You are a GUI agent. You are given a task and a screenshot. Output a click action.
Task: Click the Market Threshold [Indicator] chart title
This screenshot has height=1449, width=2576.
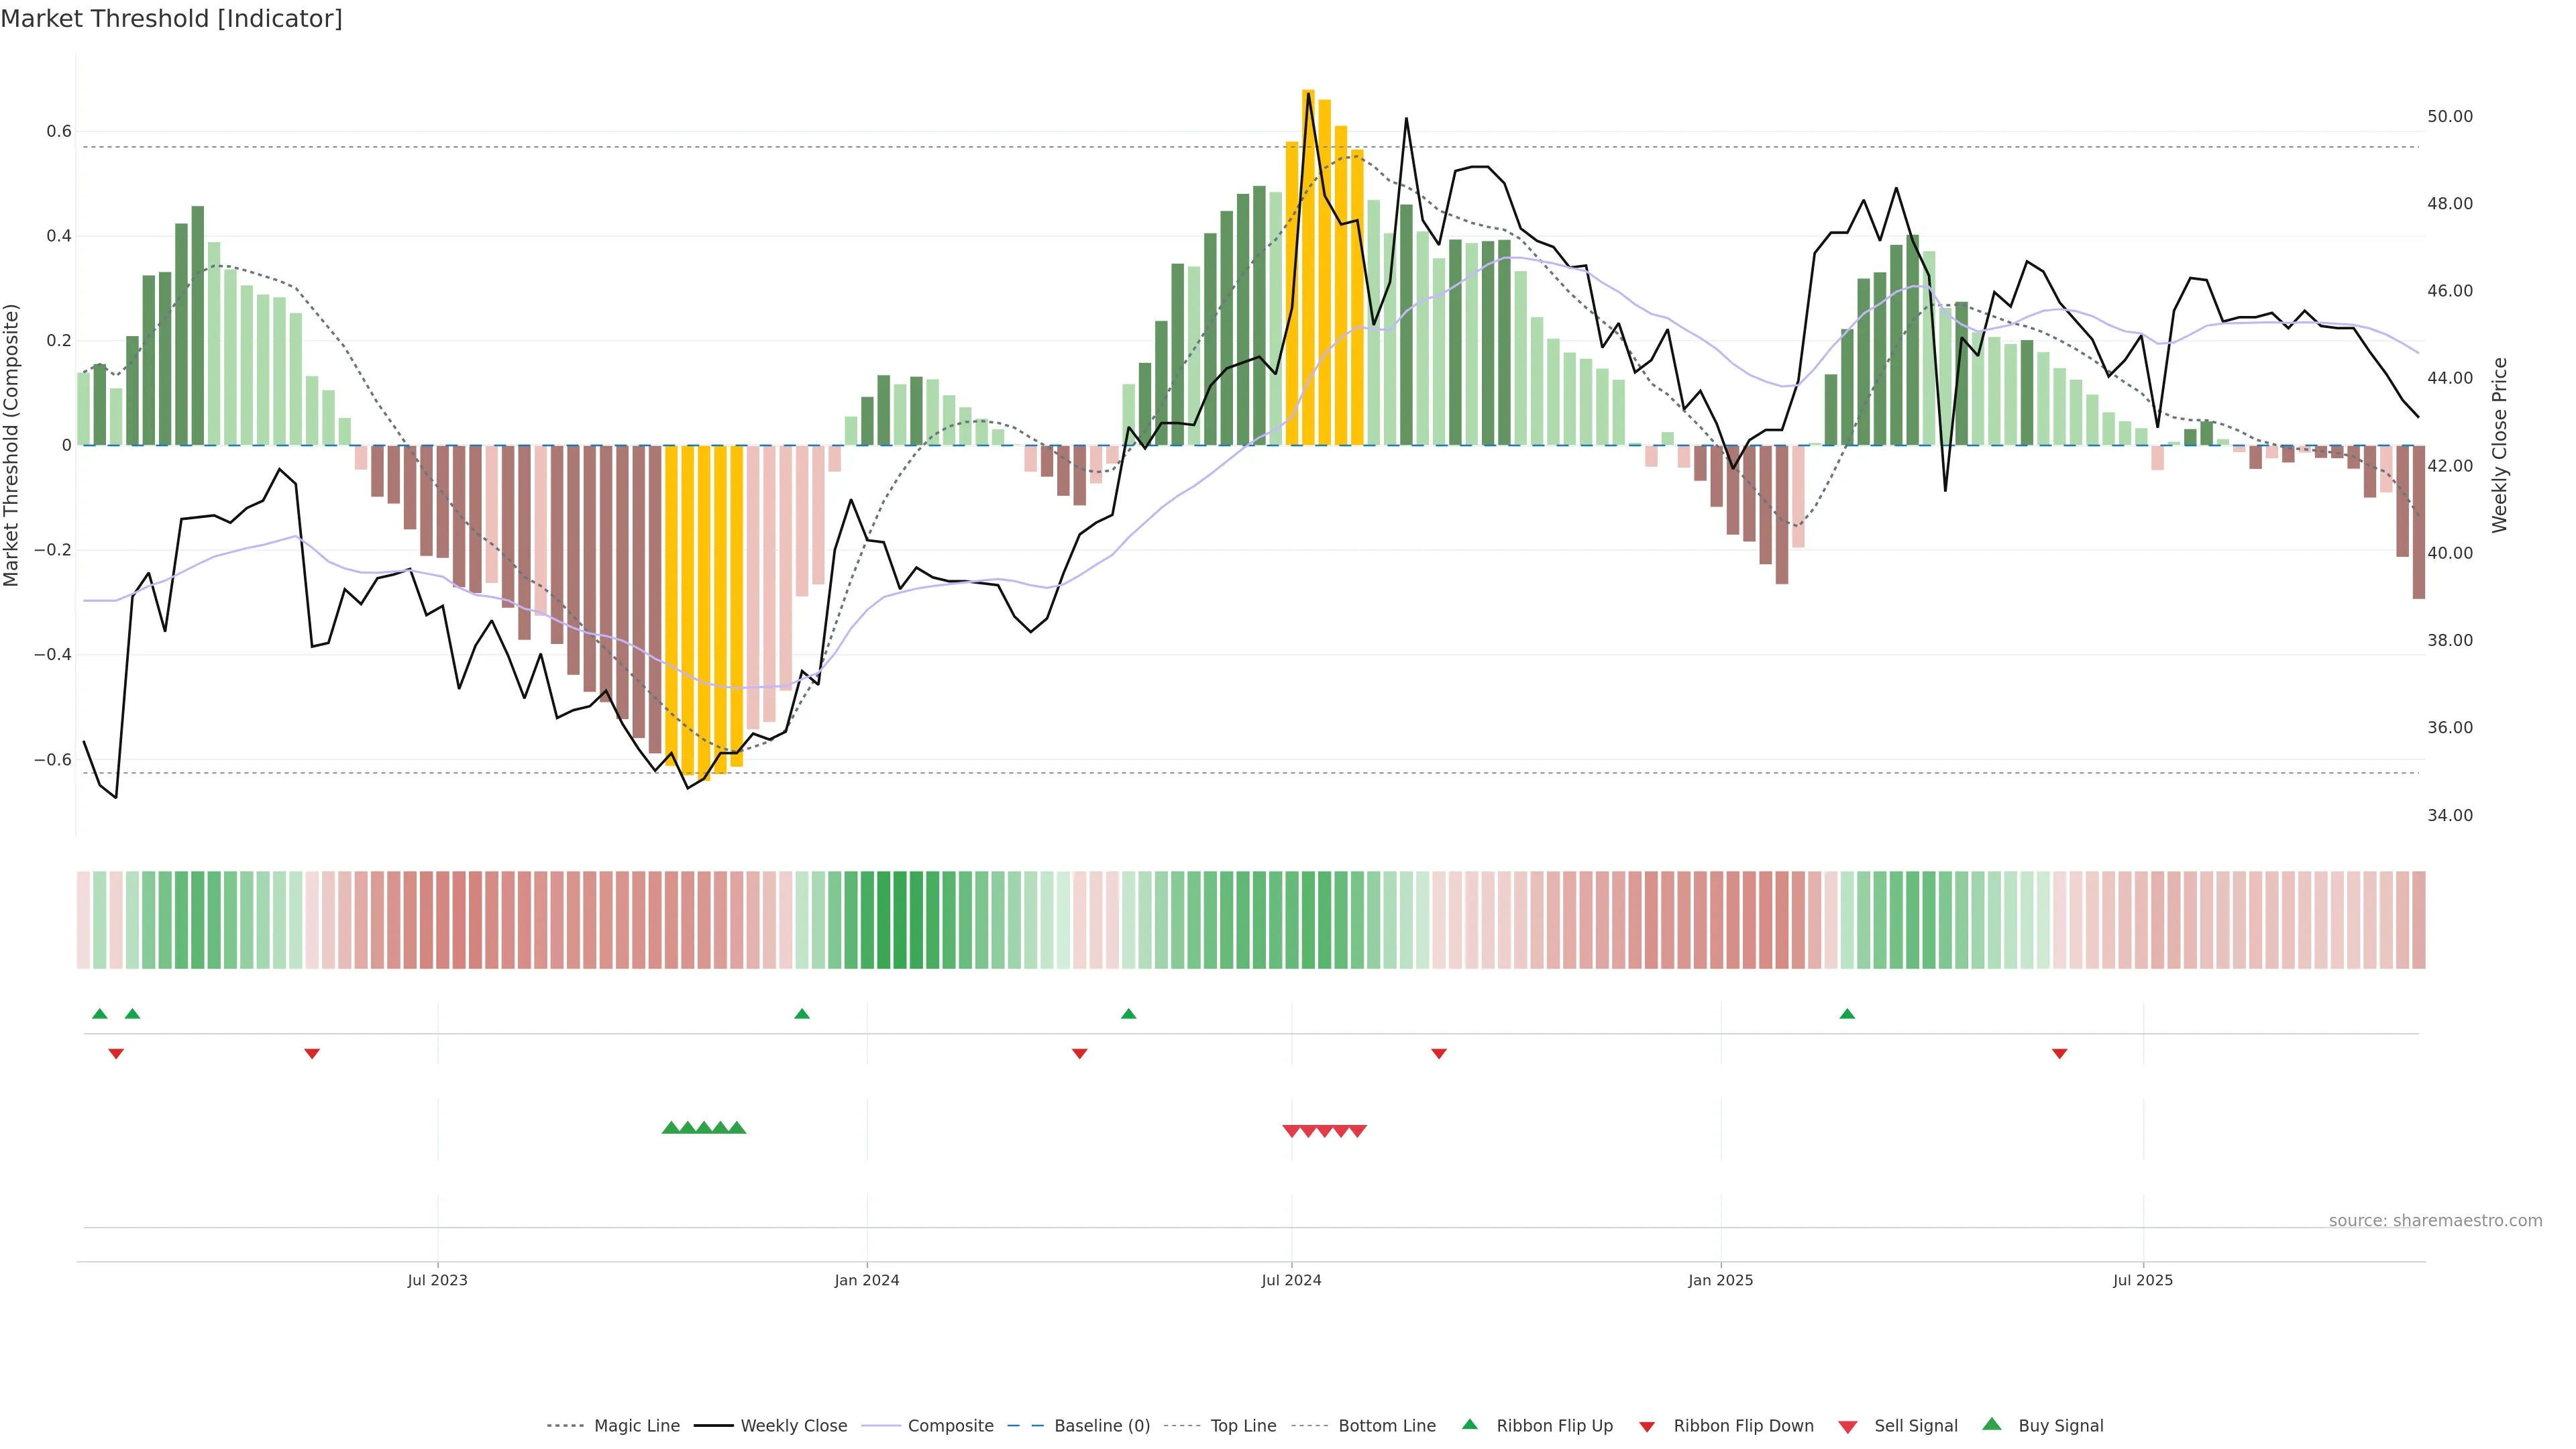(171, 19)
